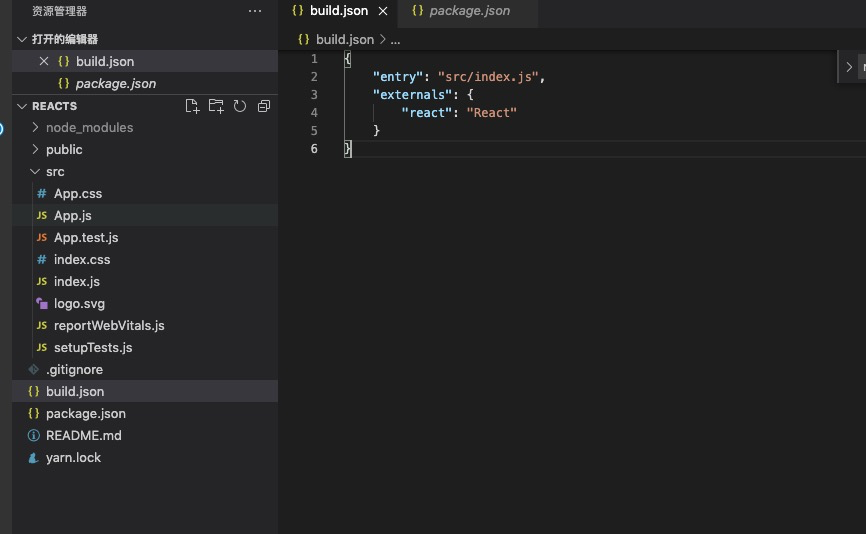Screen dimensions: 866x534
Task: Click the "externals" key in code
Action: pos(412,94)
